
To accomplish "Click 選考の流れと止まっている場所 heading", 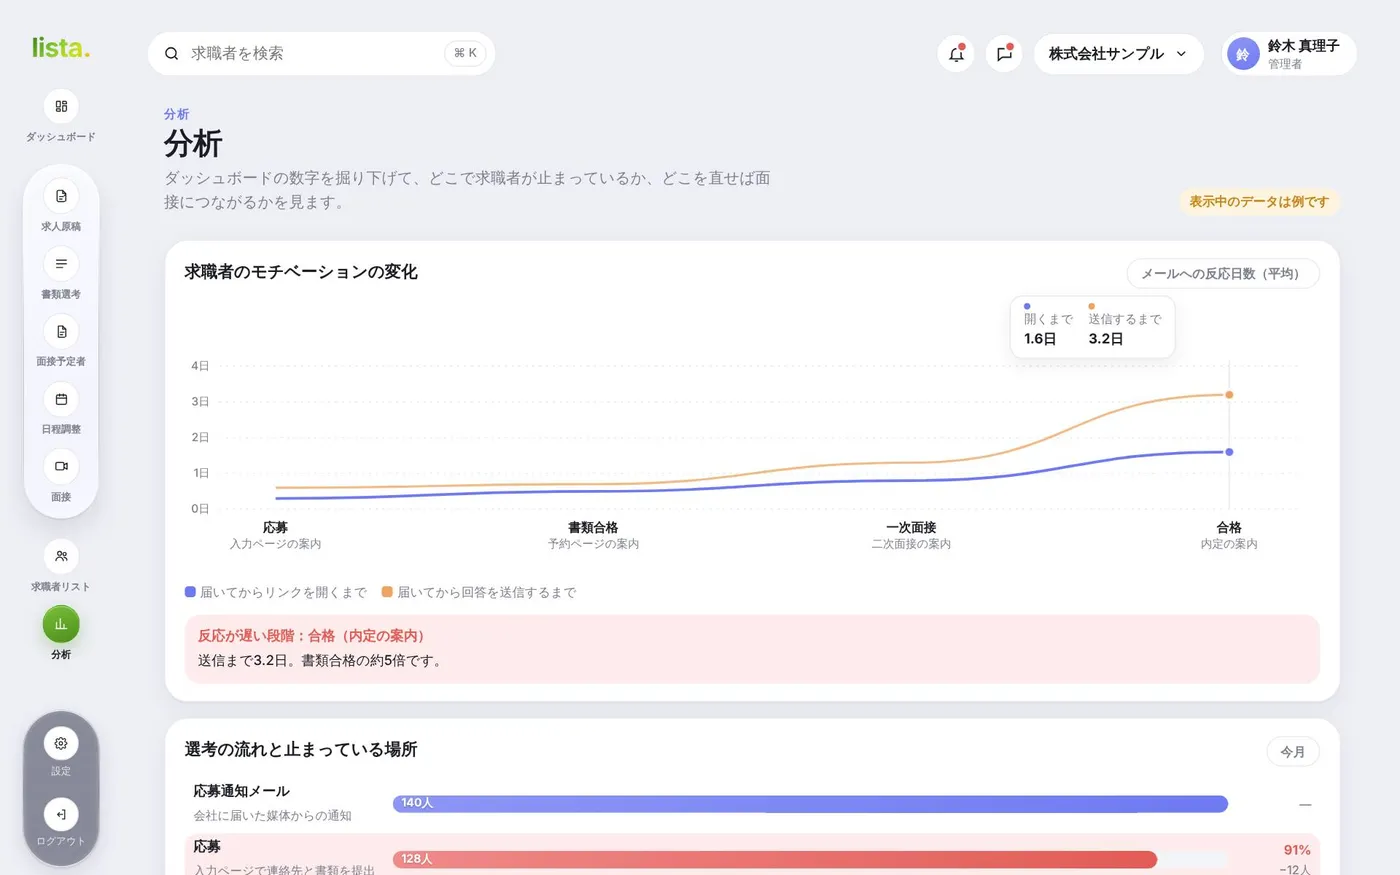I will (301, 750).
